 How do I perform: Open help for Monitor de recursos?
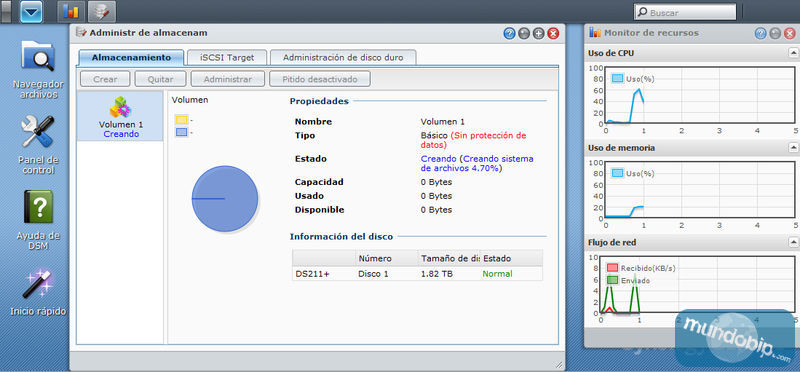pyautogui.click(x=760, y=34)
